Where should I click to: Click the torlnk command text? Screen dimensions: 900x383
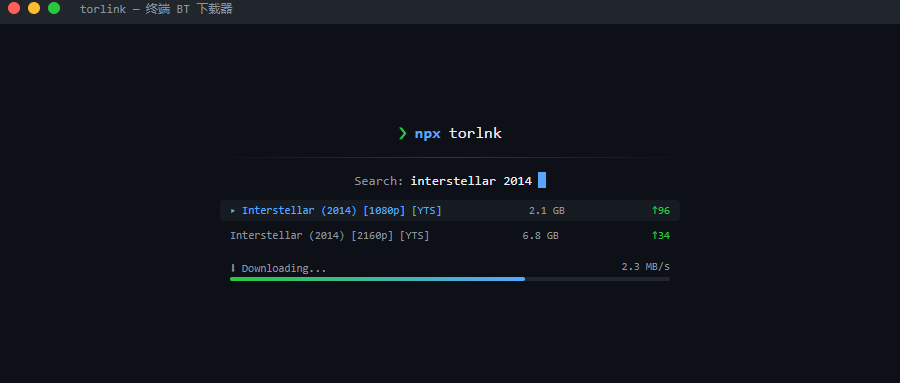[476, 134]
